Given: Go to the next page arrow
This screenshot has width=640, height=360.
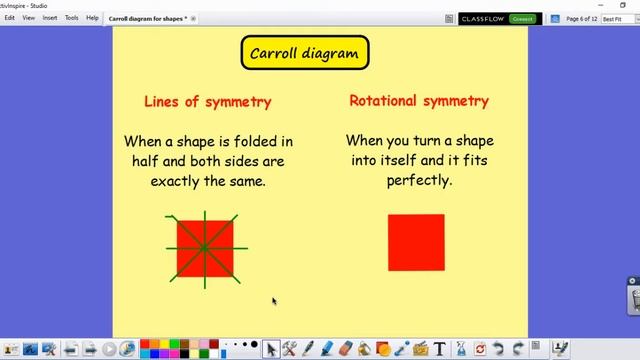Looking at the screenshot, I should (90, 349).
